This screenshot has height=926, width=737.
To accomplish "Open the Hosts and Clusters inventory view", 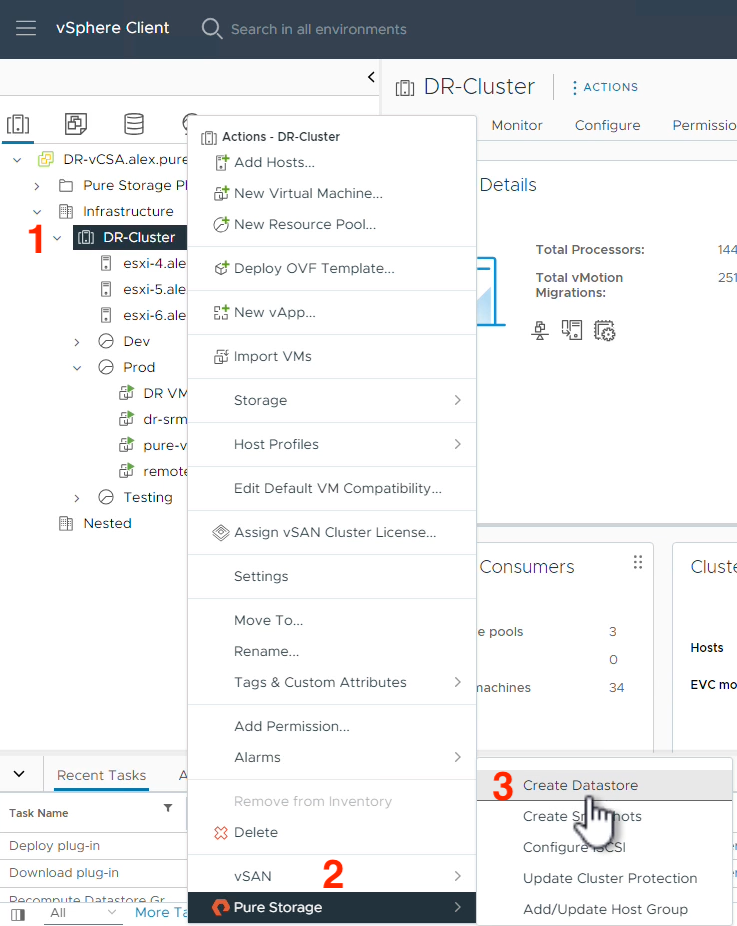I will pos(18,124).
